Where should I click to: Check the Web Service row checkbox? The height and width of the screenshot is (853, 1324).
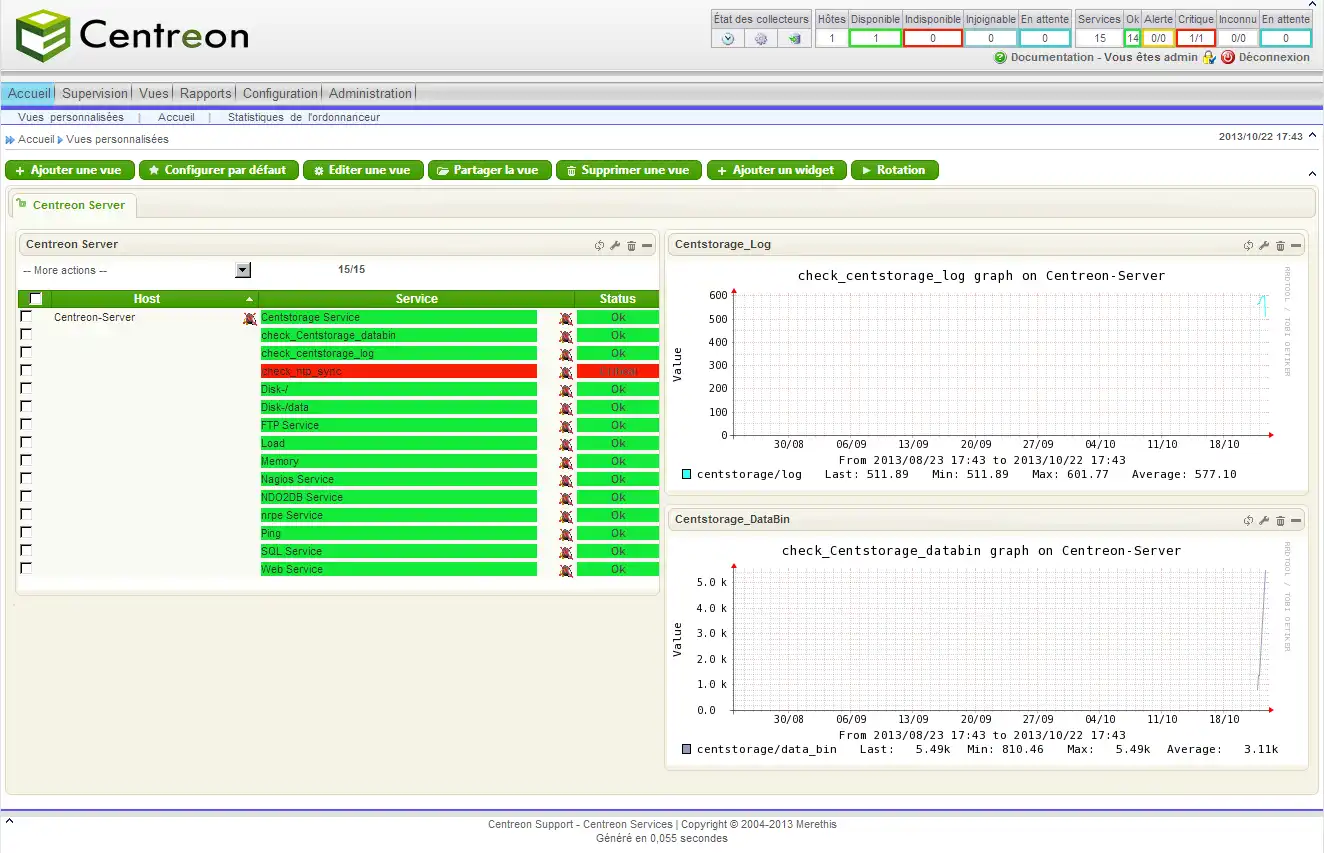(26, 568)
